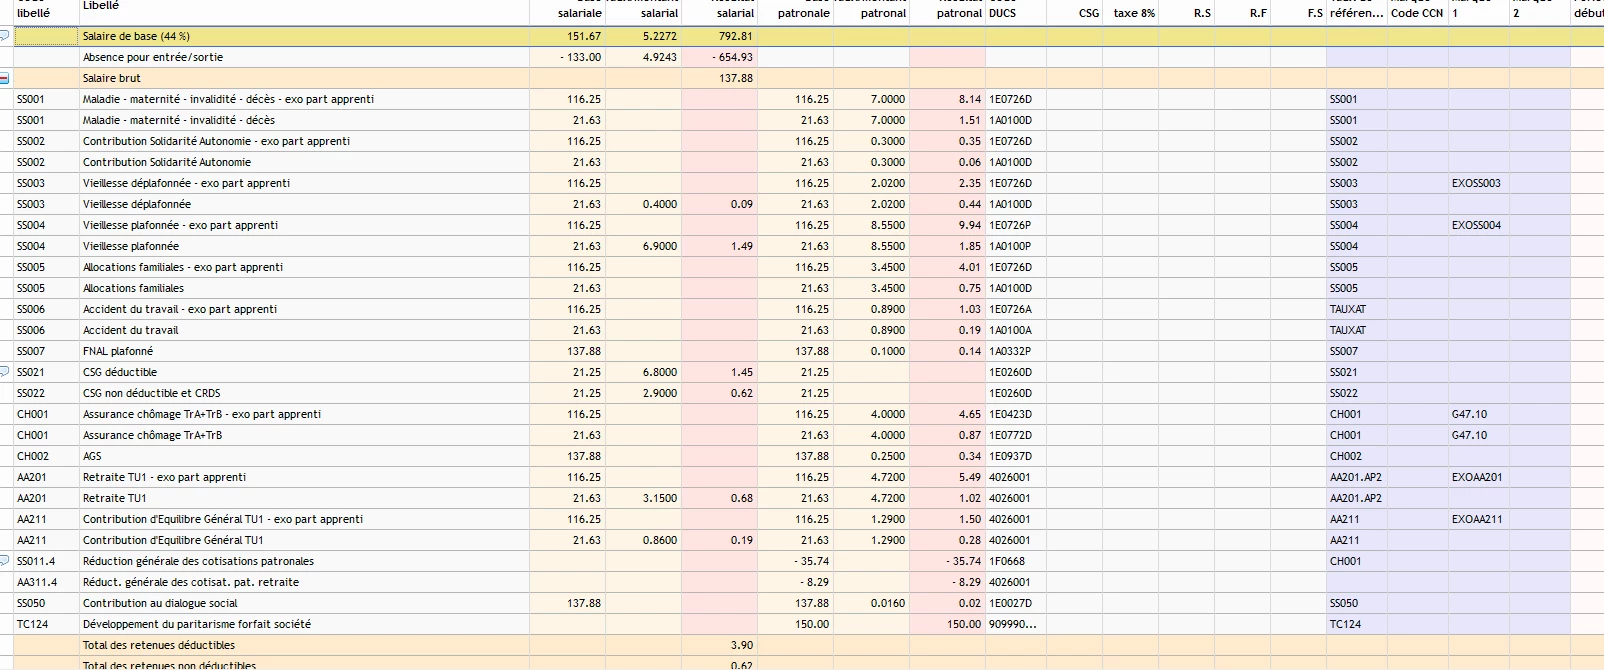Click the EXOAA211 marker cell
The height and width of the screenshot is (670, 1604).
pyautogui.click(x=1478, y=519)
